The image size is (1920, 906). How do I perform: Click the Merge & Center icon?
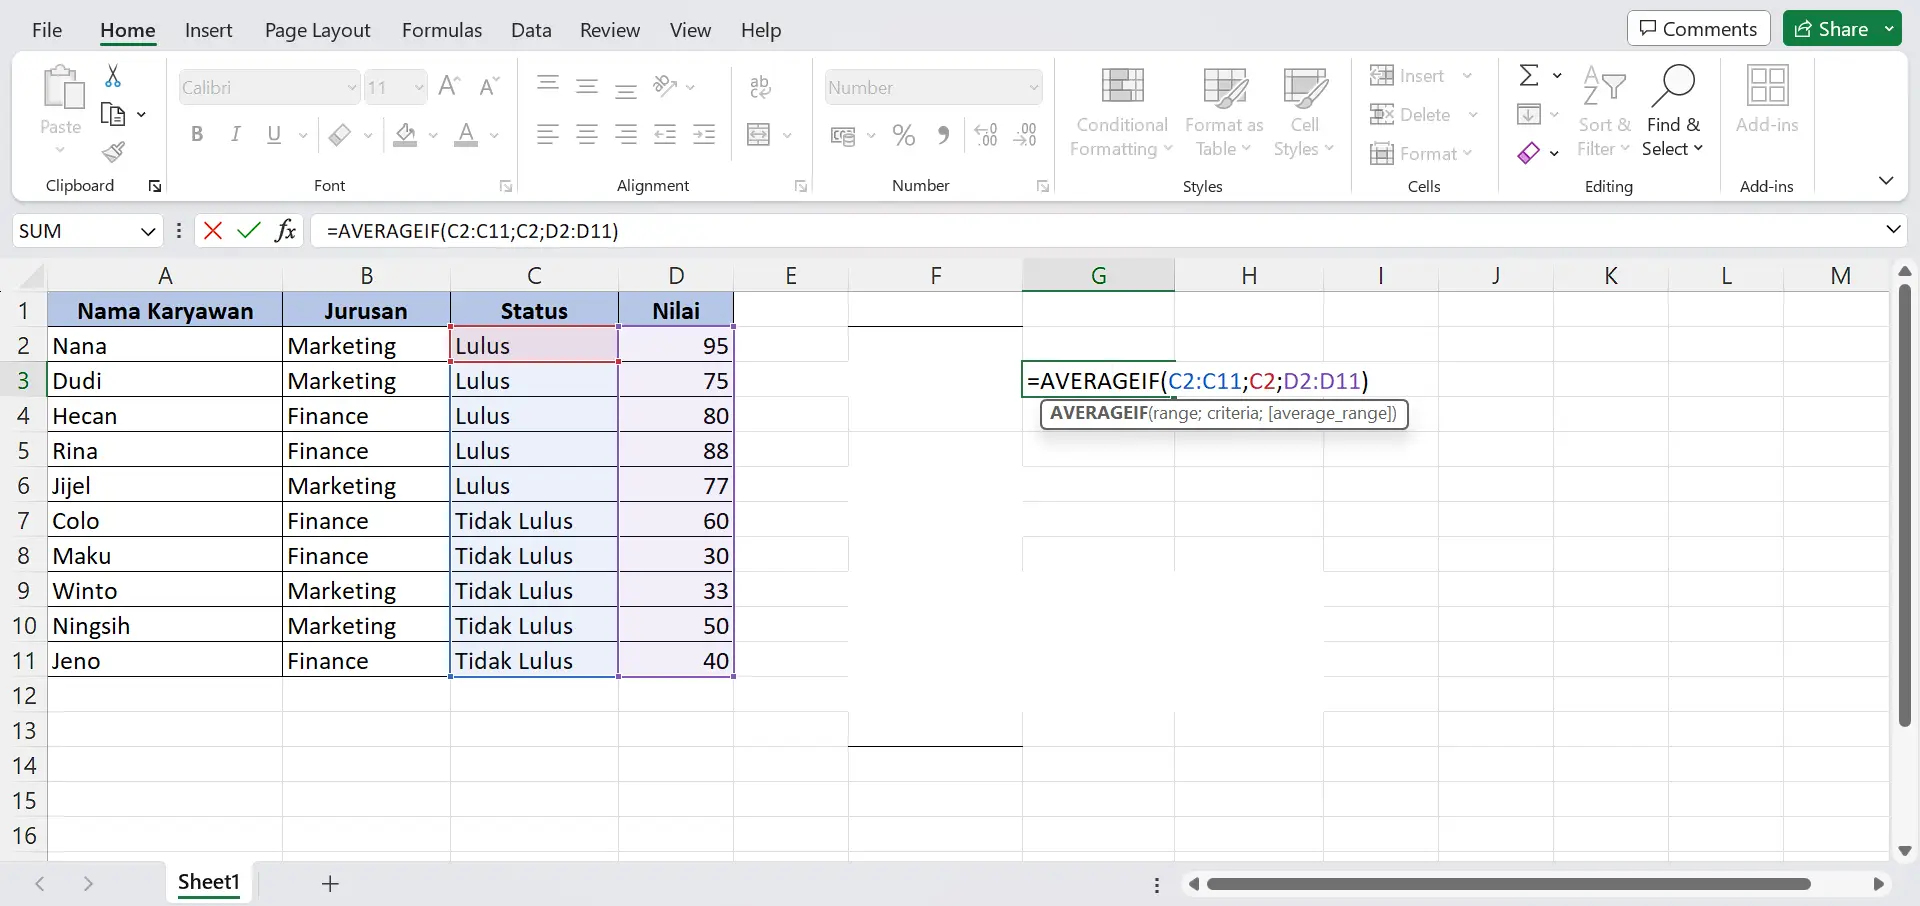click(759, 134)
